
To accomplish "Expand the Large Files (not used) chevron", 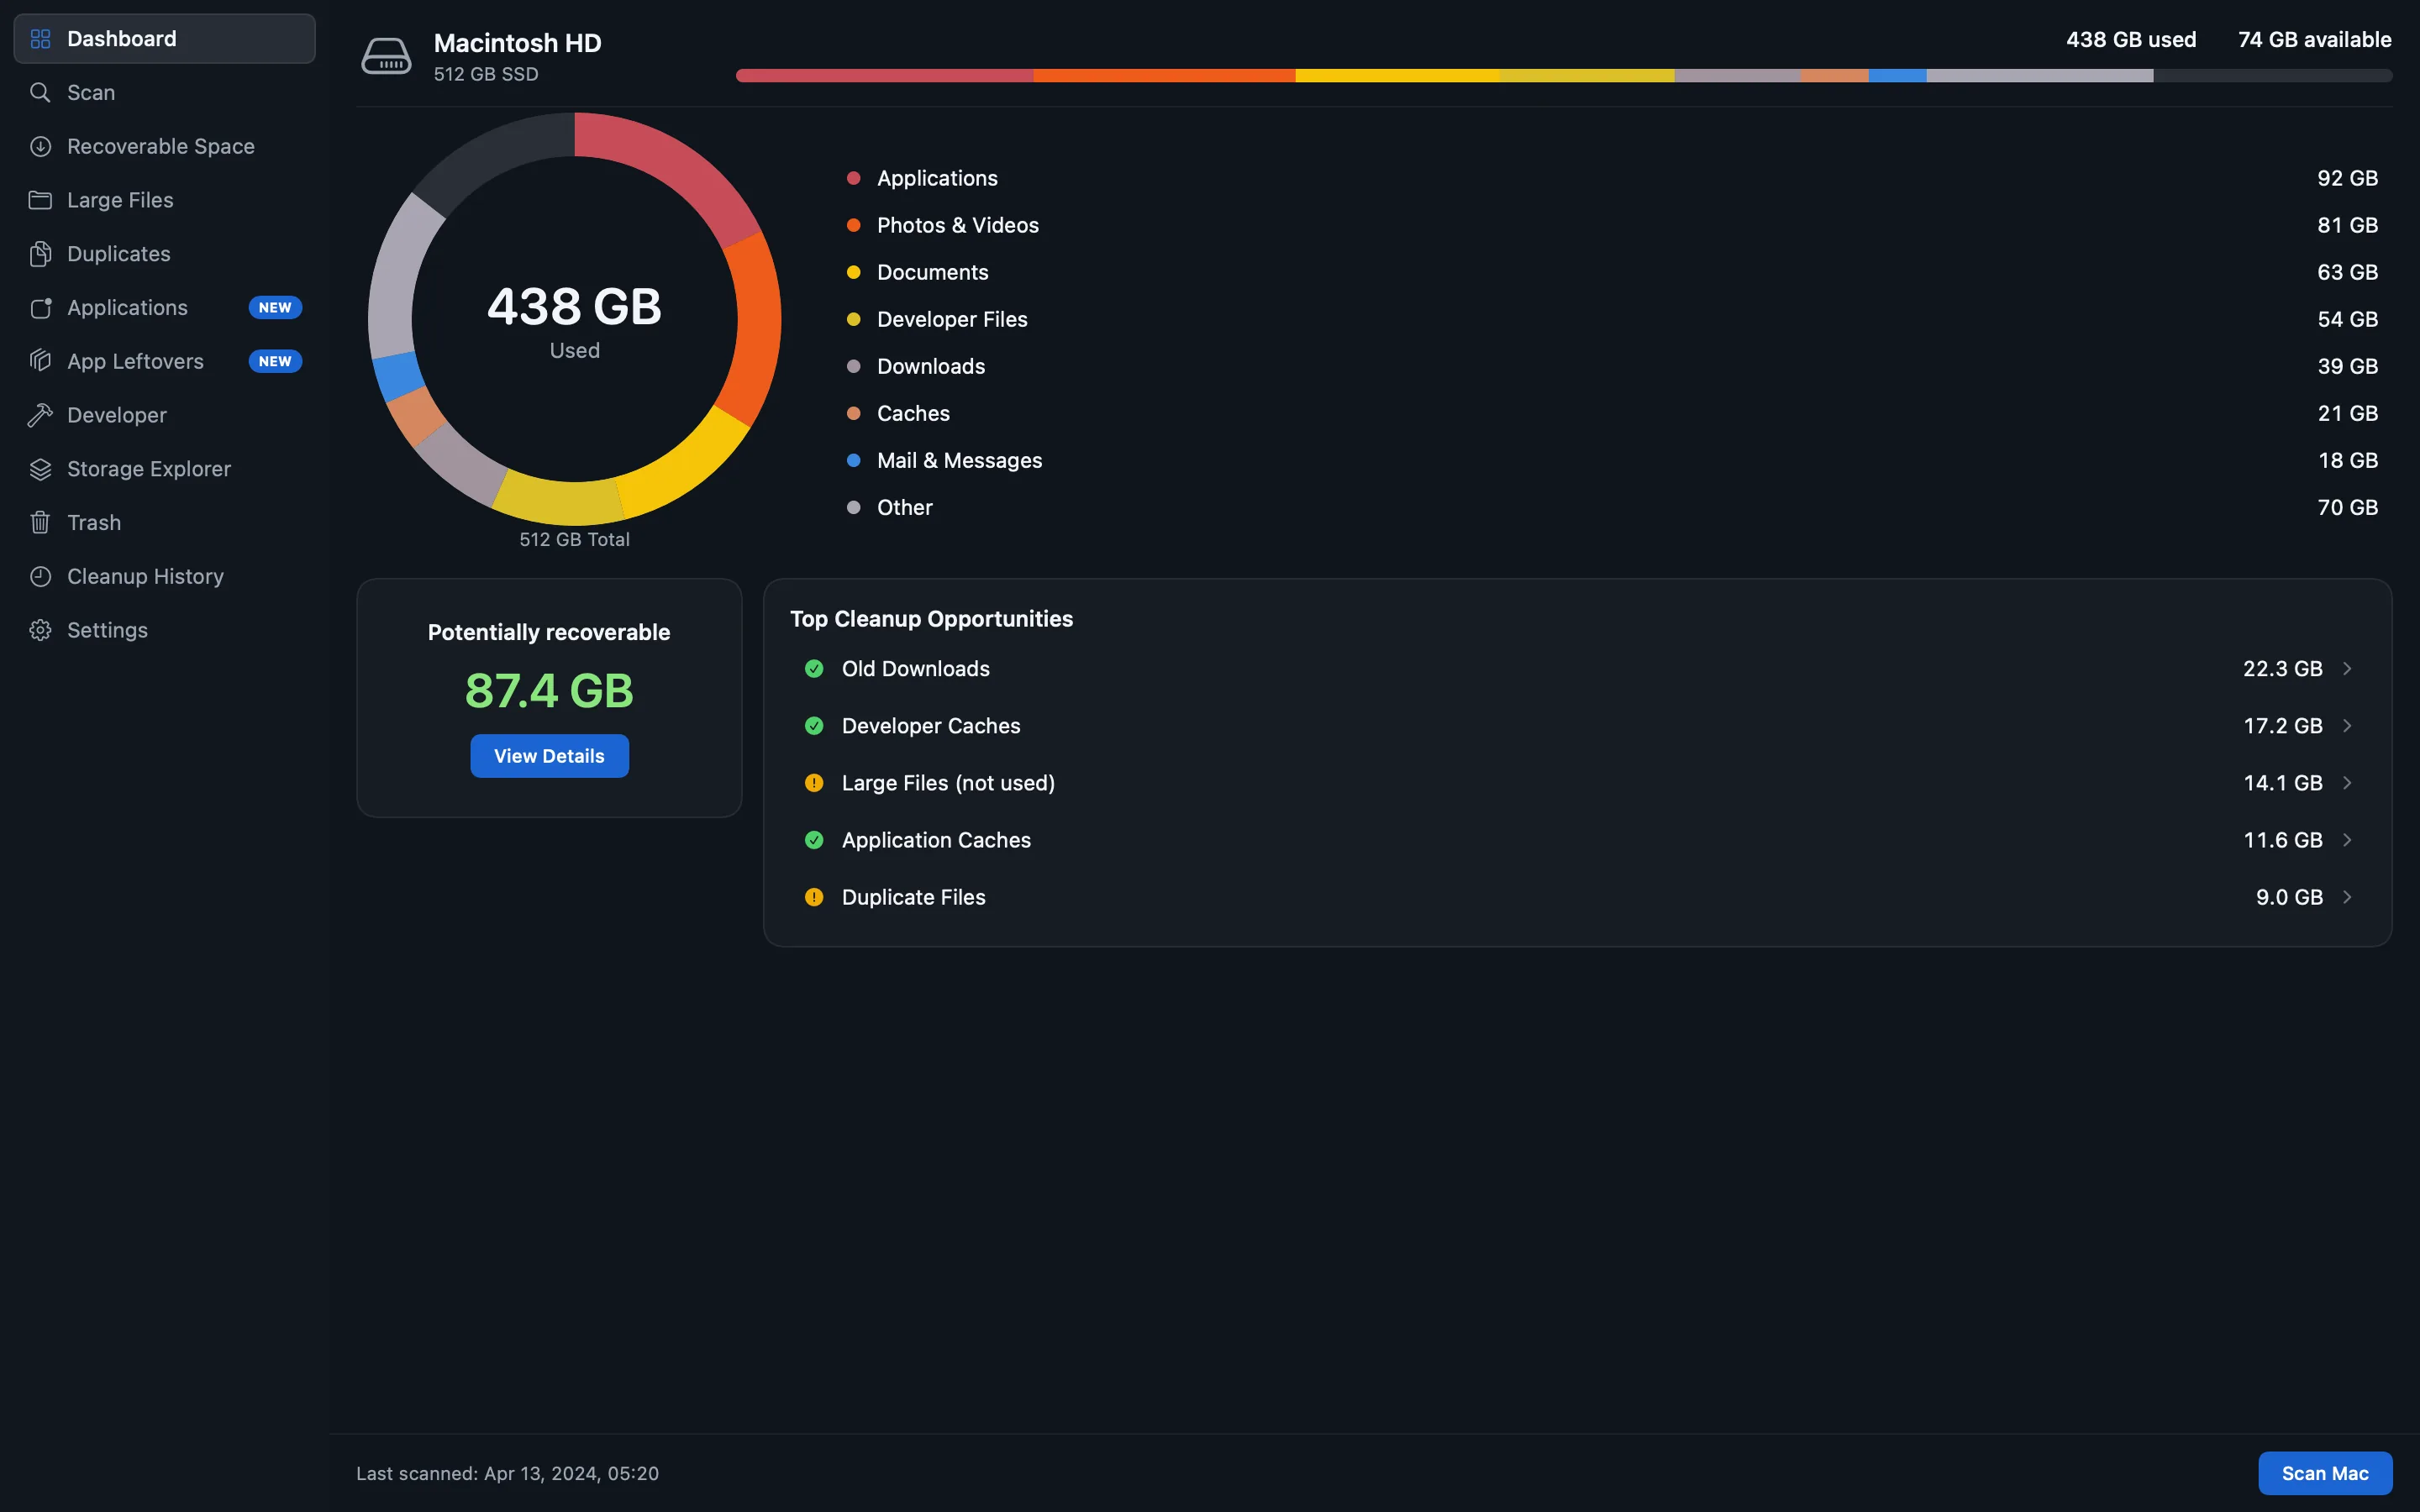I will 2347,783.
